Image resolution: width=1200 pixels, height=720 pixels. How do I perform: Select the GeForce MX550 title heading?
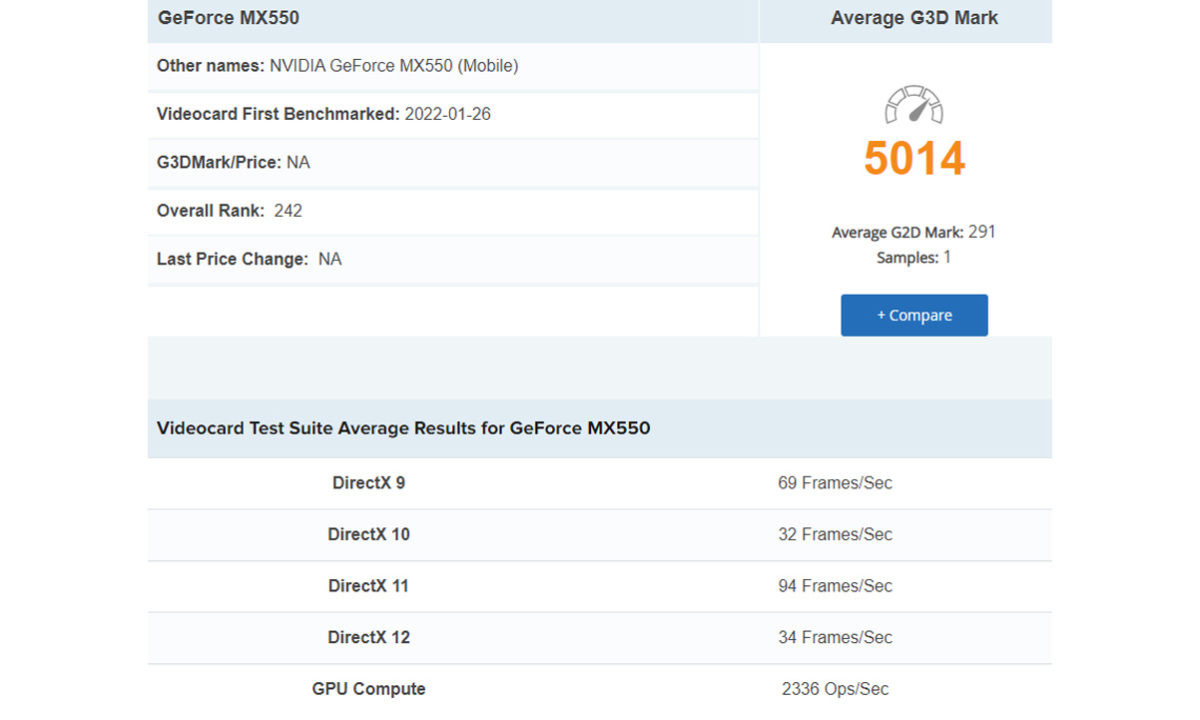pyautogui.click(x=228, y=18)
